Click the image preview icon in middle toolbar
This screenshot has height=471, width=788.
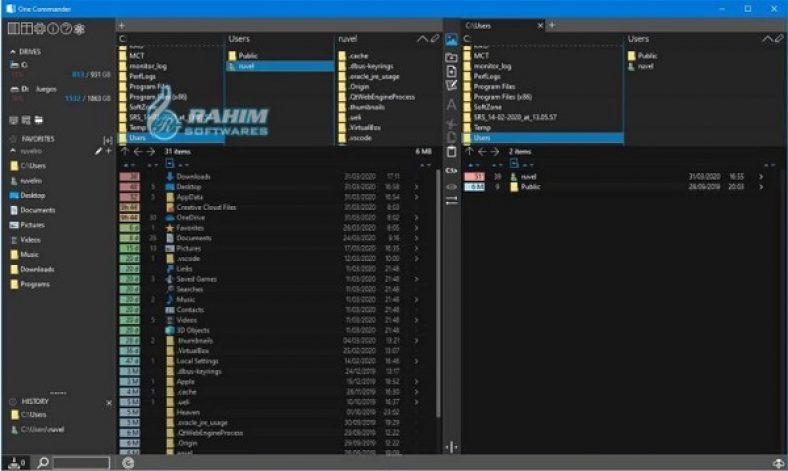451,39
